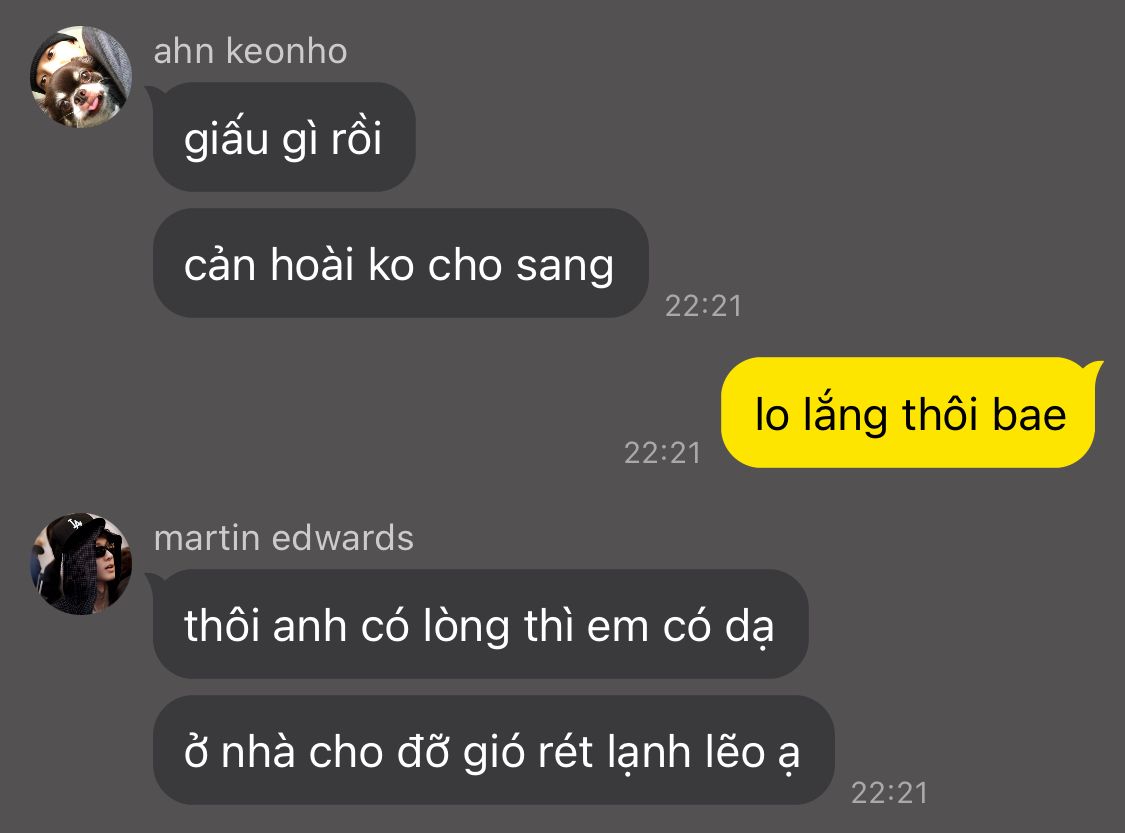Select message "ở nhà cho đỡ gió rét lạnh lẽo ạ"
The width and height of the screenshot is (1125, 833).
(493, 750)
